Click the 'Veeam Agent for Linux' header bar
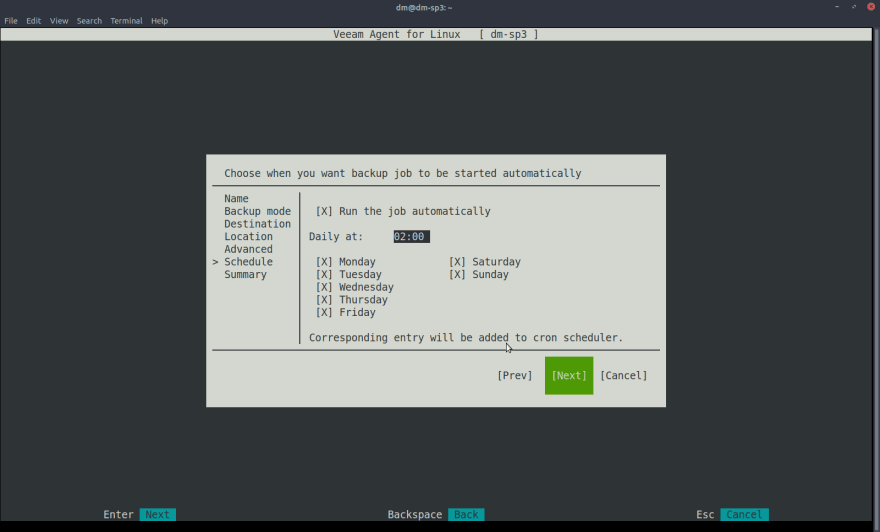The image size is (880, 532). coord(436,34)
